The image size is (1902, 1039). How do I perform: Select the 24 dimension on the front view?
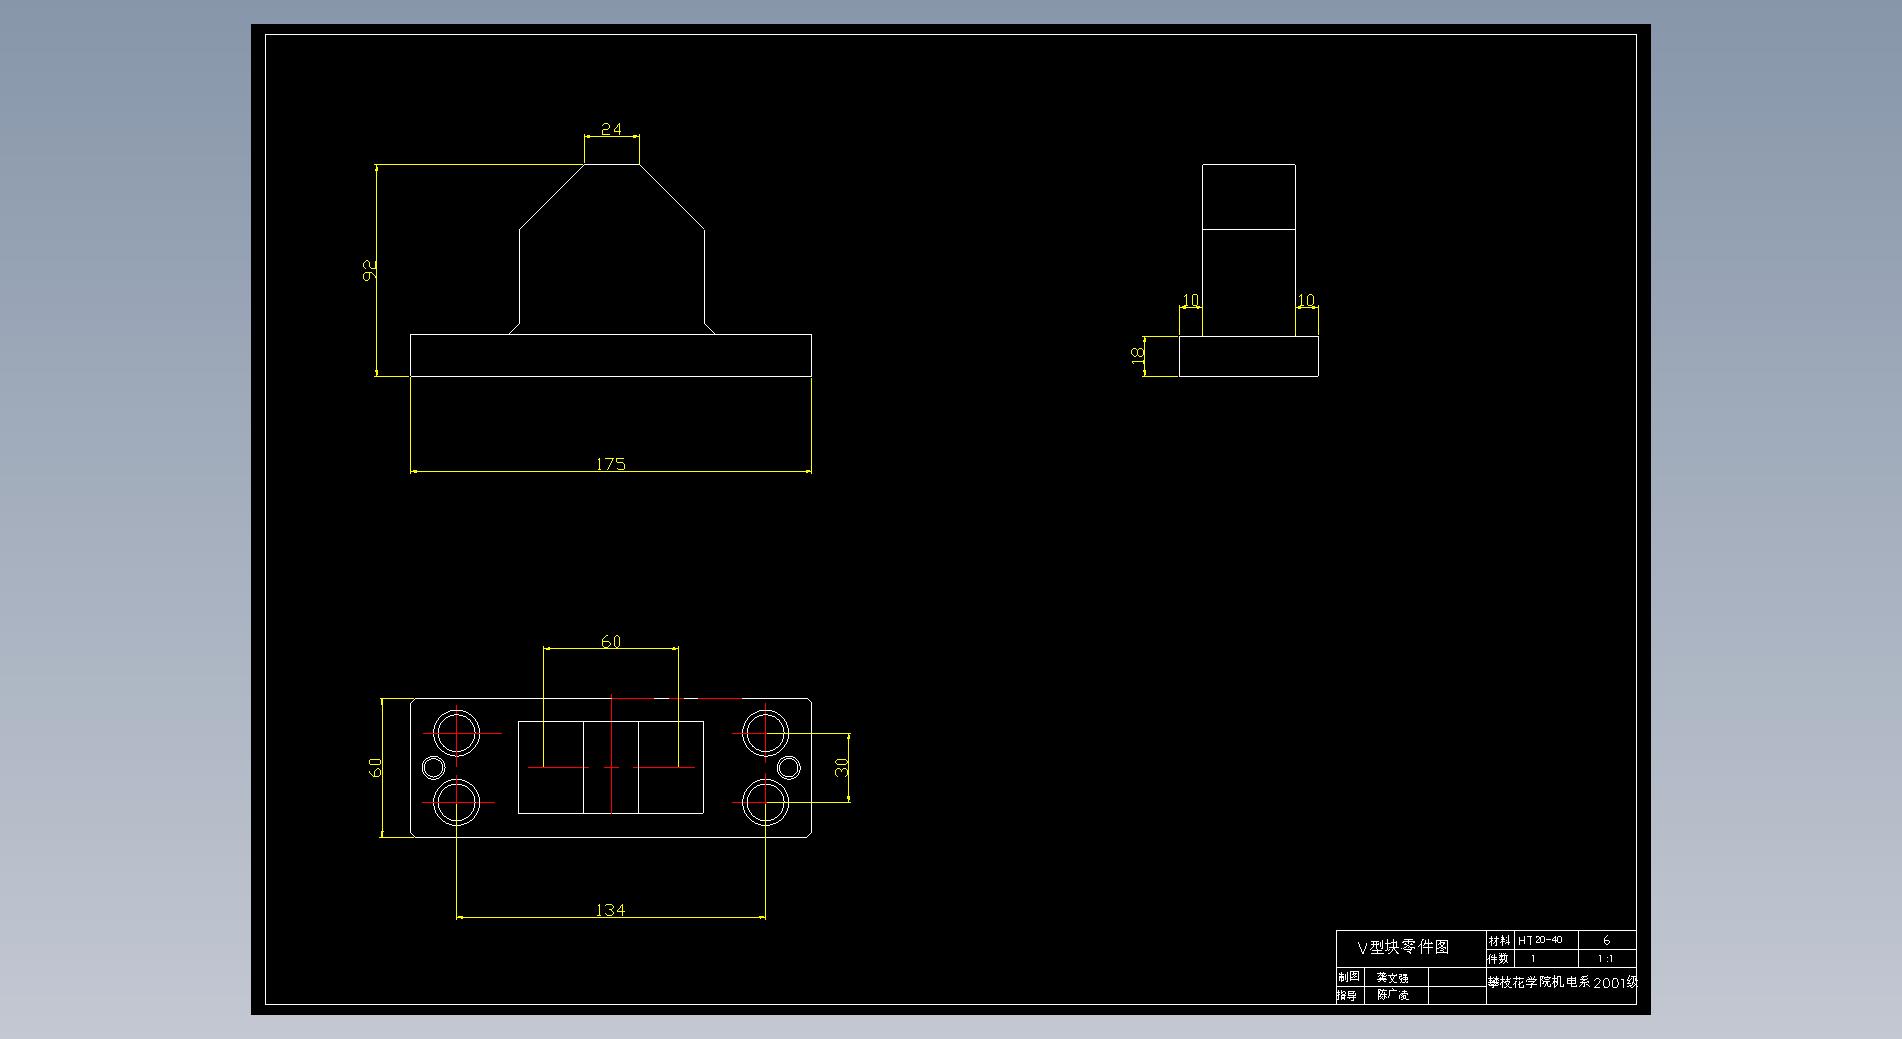pyautogui.click(x=611, y=129)
